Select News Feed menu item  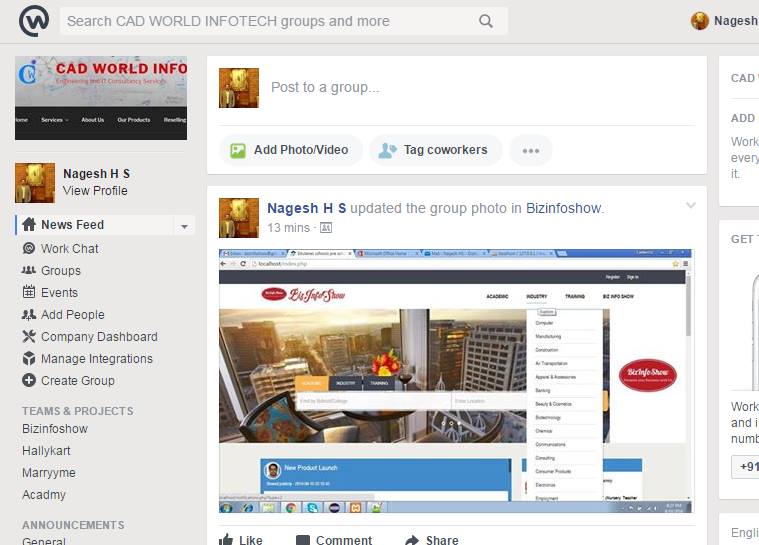pyautogui.click(x=72, y=225)
